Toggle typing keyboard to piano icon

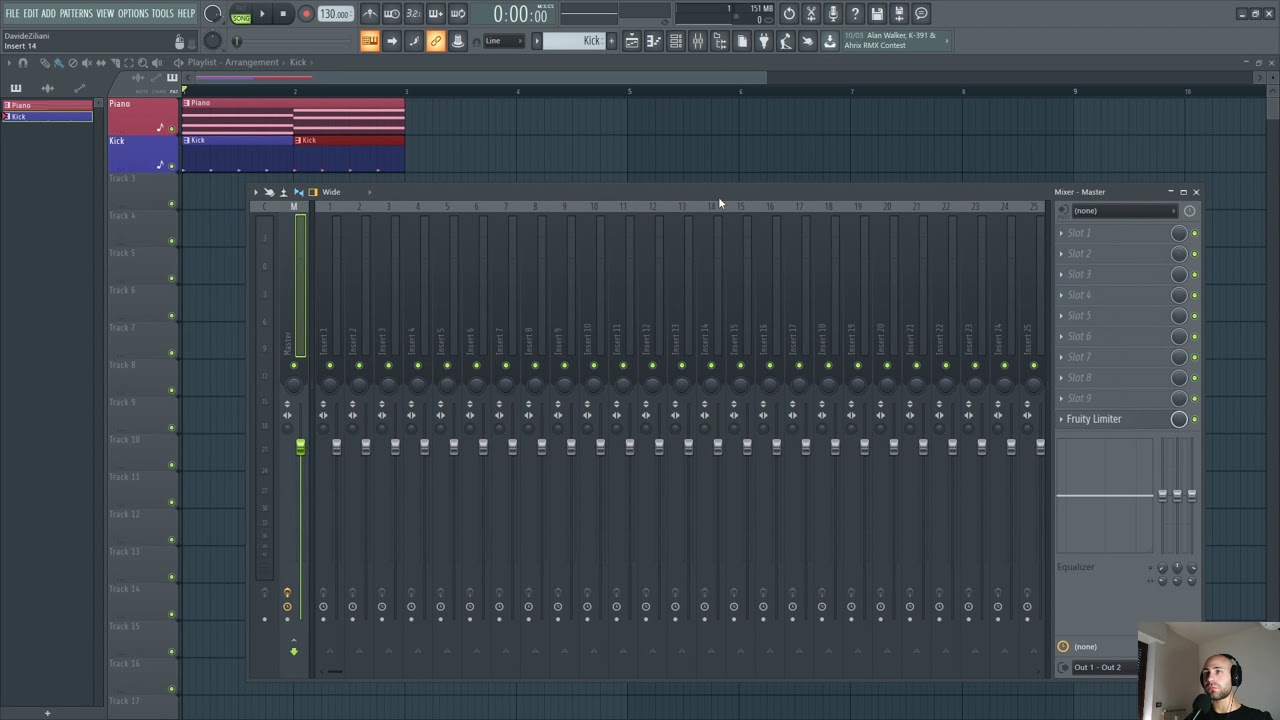pos(370,41)
